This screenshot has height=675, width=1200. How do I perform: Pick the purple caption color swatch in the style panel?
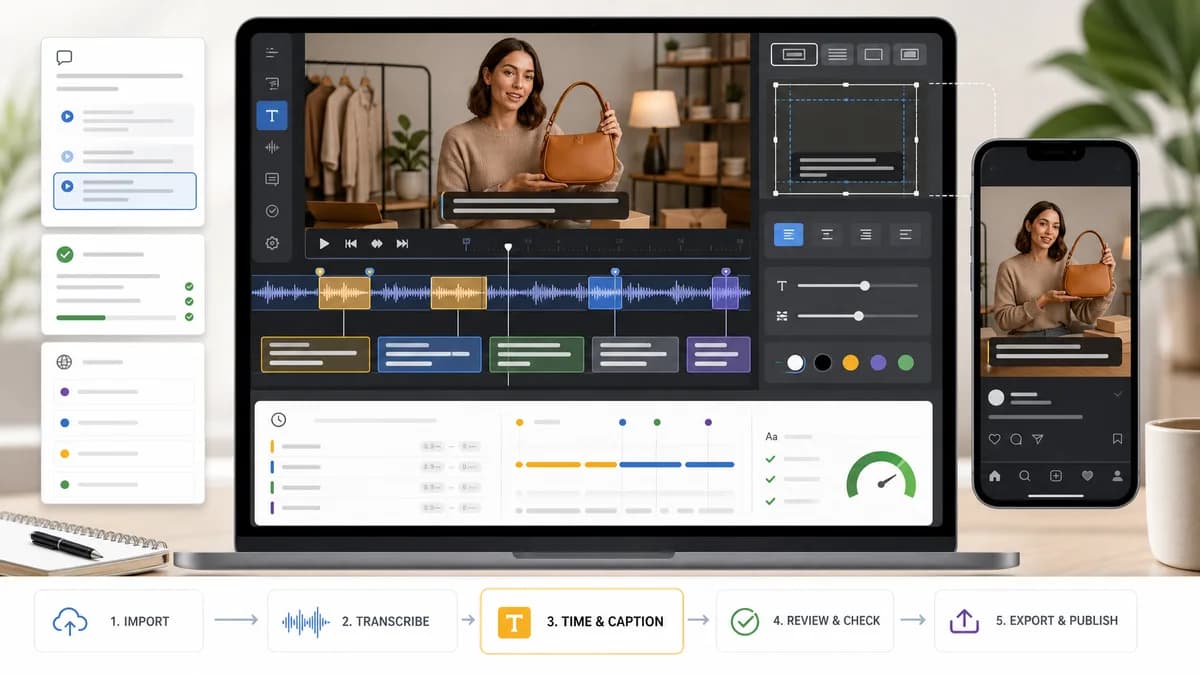pos(878,363)
